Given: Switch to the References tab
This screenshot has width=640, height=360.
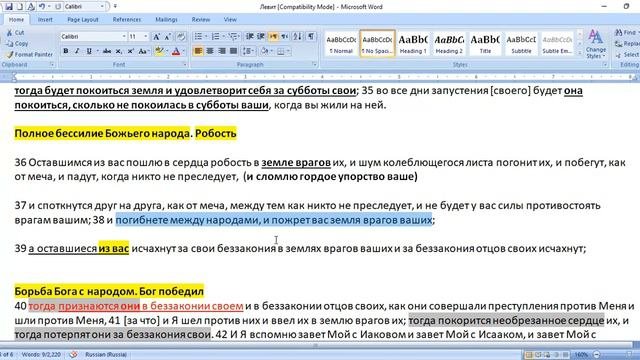Looking at the screenshot, I should (x=127, y=20).
